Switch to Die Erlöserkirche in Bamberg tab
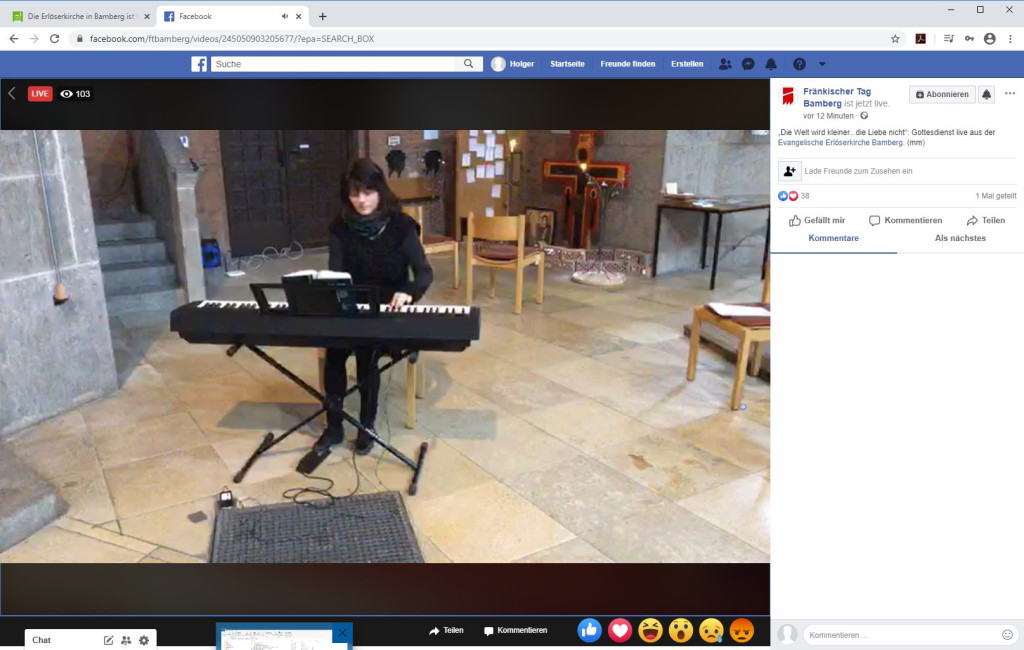1024x650 pixels. click(x=80, y=16)
